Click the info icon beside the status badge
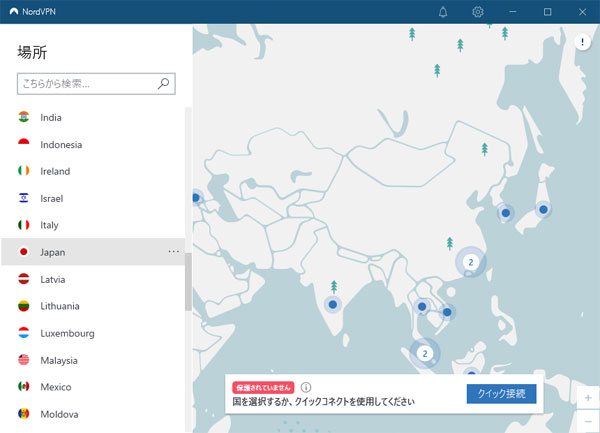Viewport: 600px width, 433px height. pos(306,387)
